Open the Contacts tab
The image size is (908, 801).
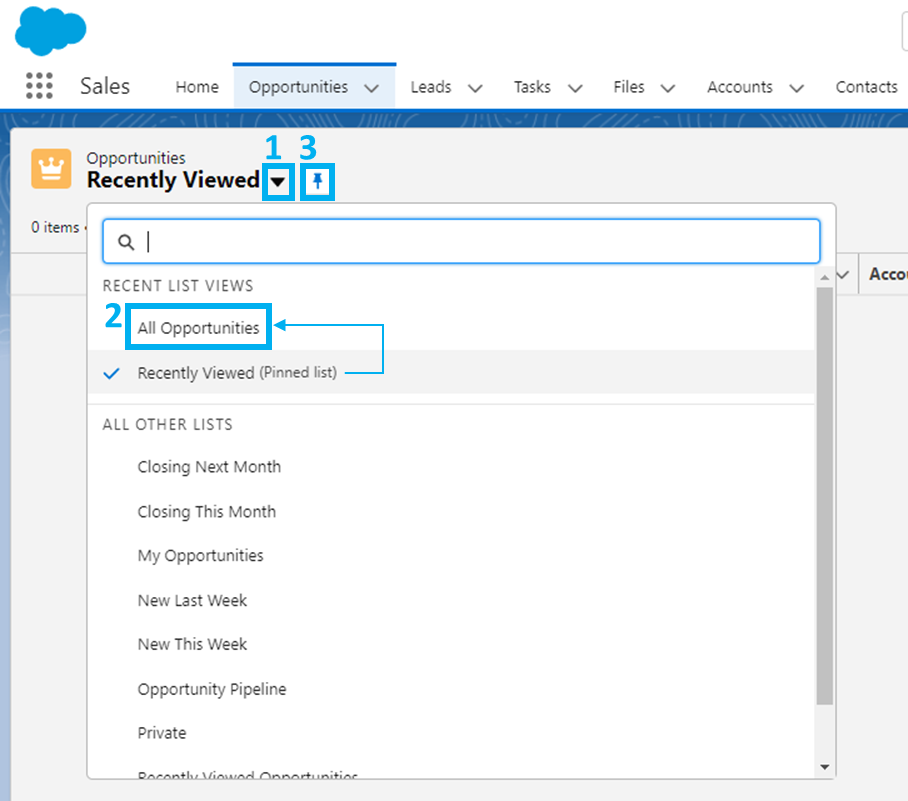(x=866, y=87)
